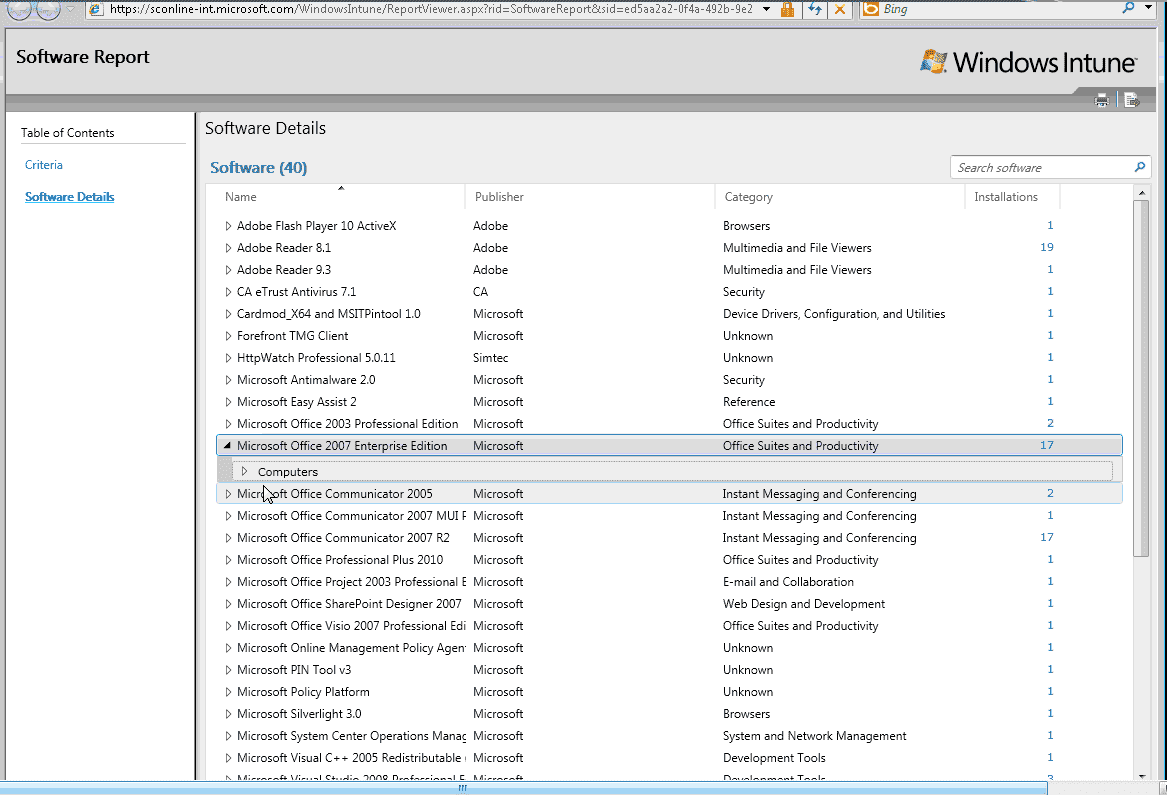Screen dimensions: 1167x795
Task: Select Software Details in the table of contents
Action: coord(69,196)
